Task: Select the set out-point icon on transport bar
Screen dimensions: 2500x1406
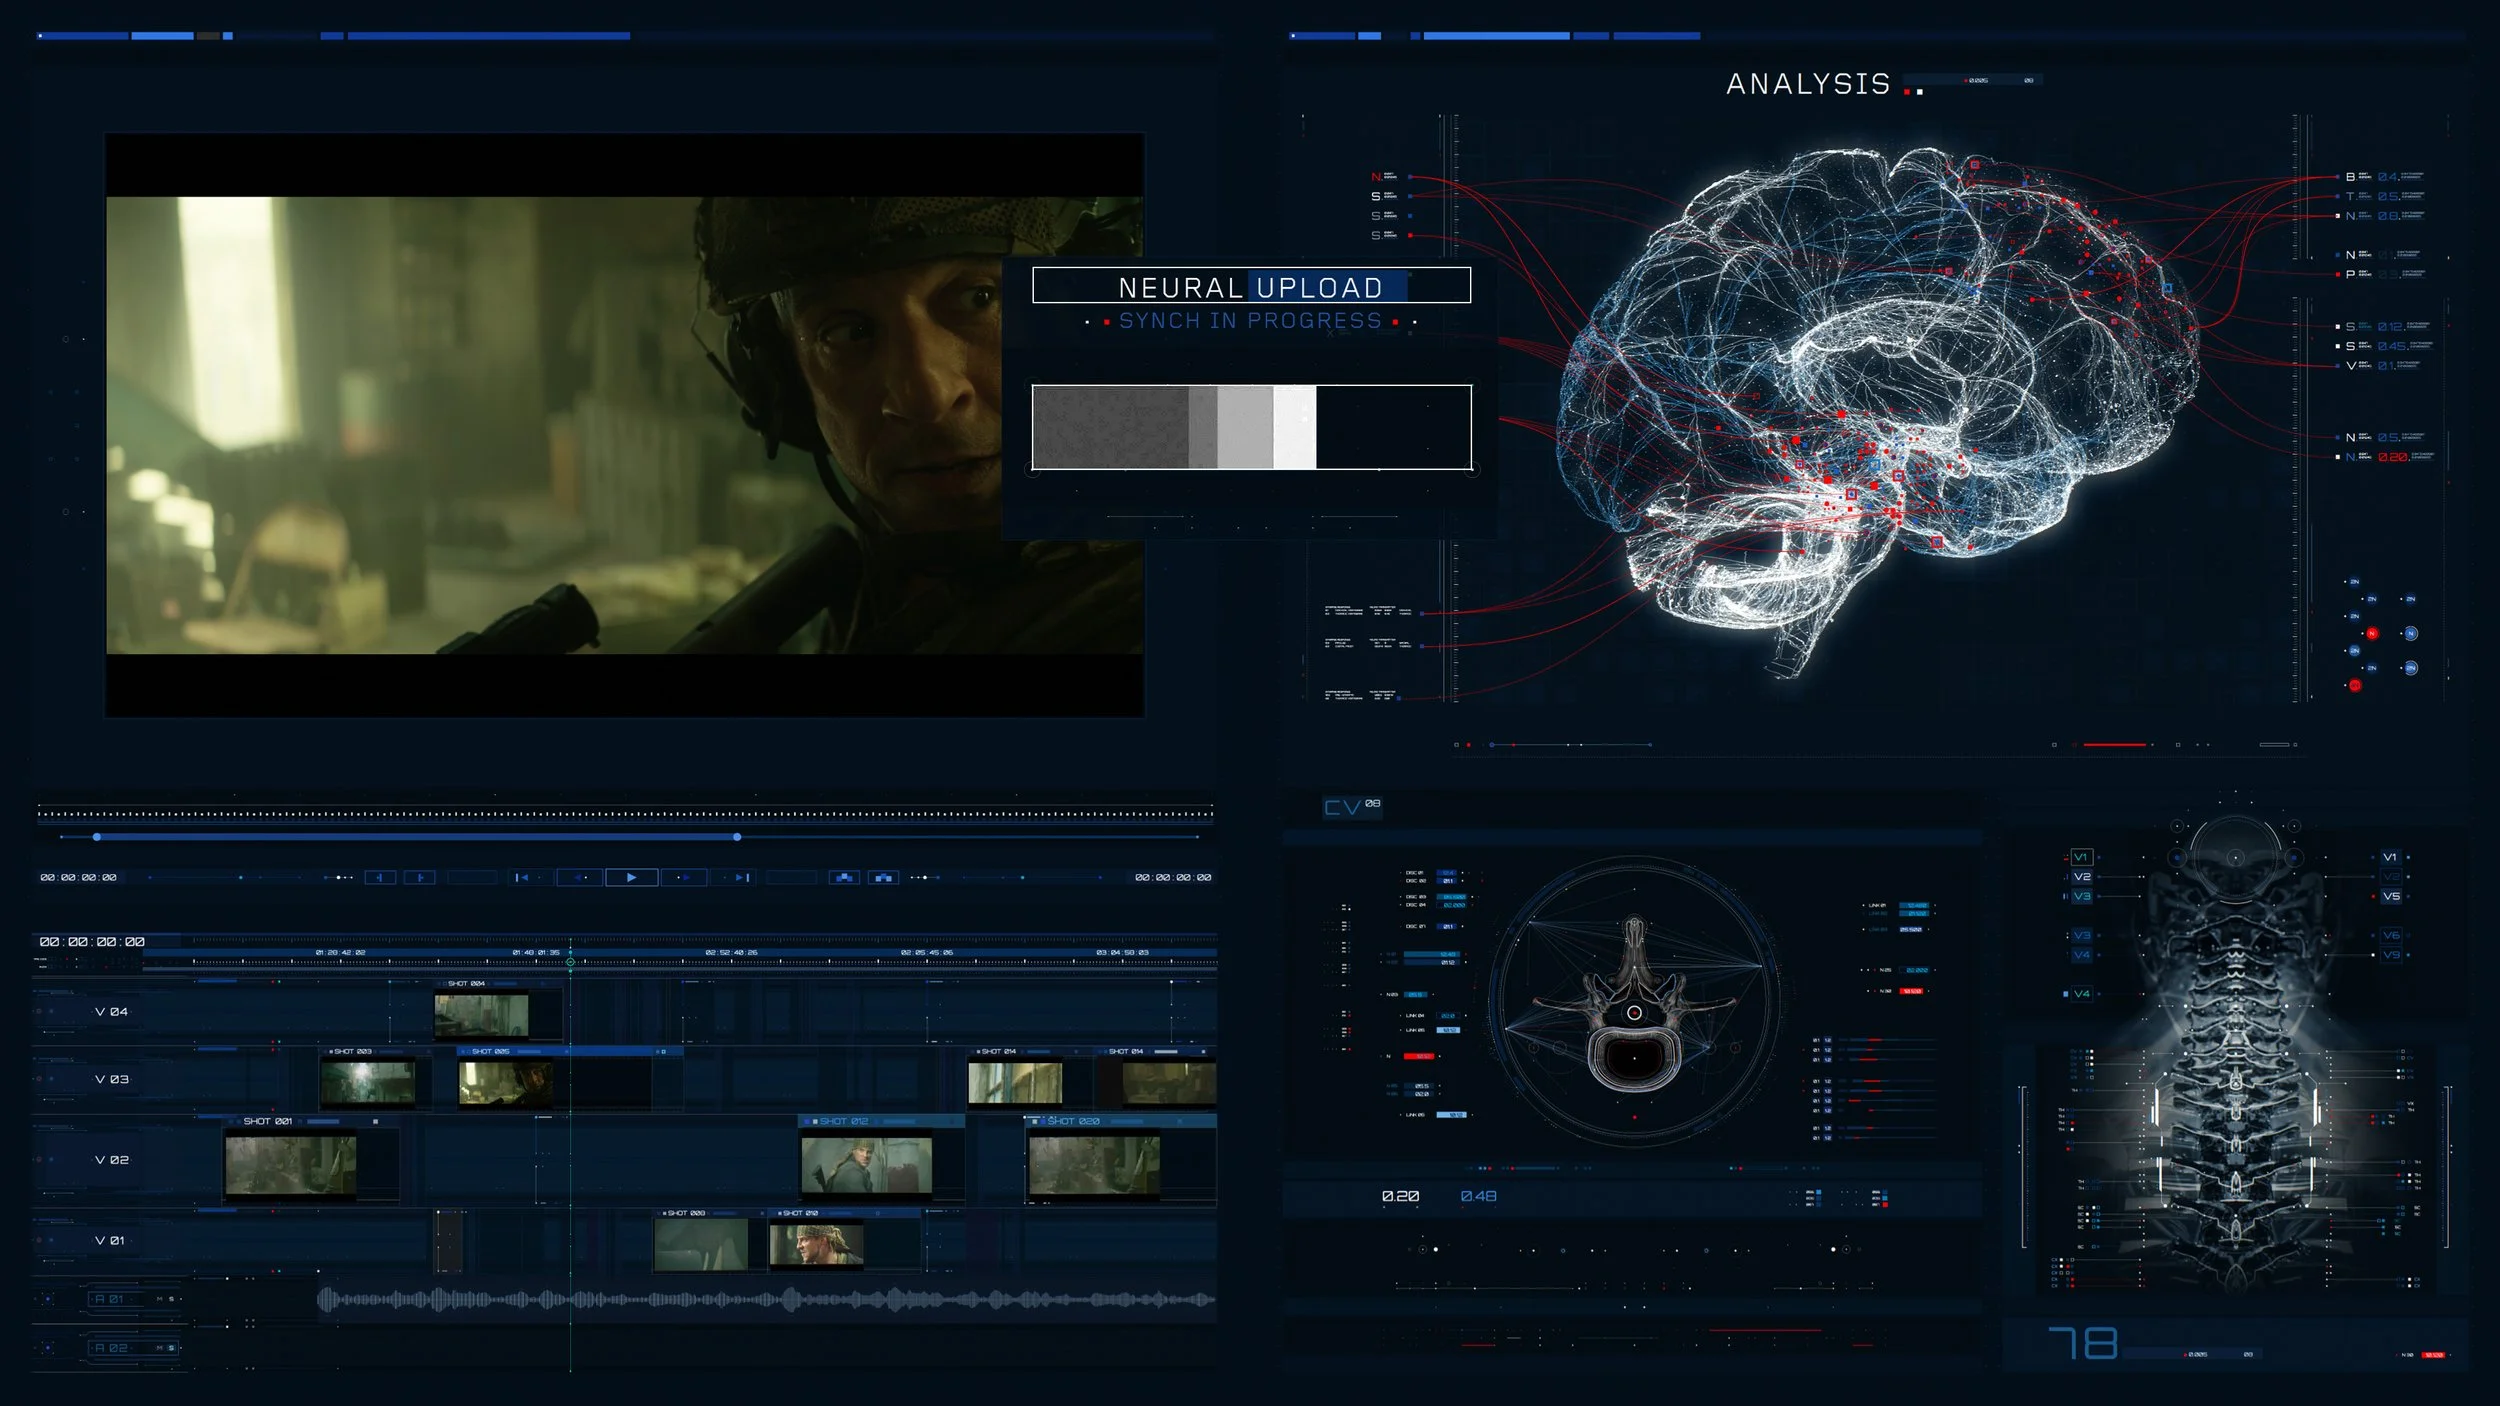Action: 420,878
